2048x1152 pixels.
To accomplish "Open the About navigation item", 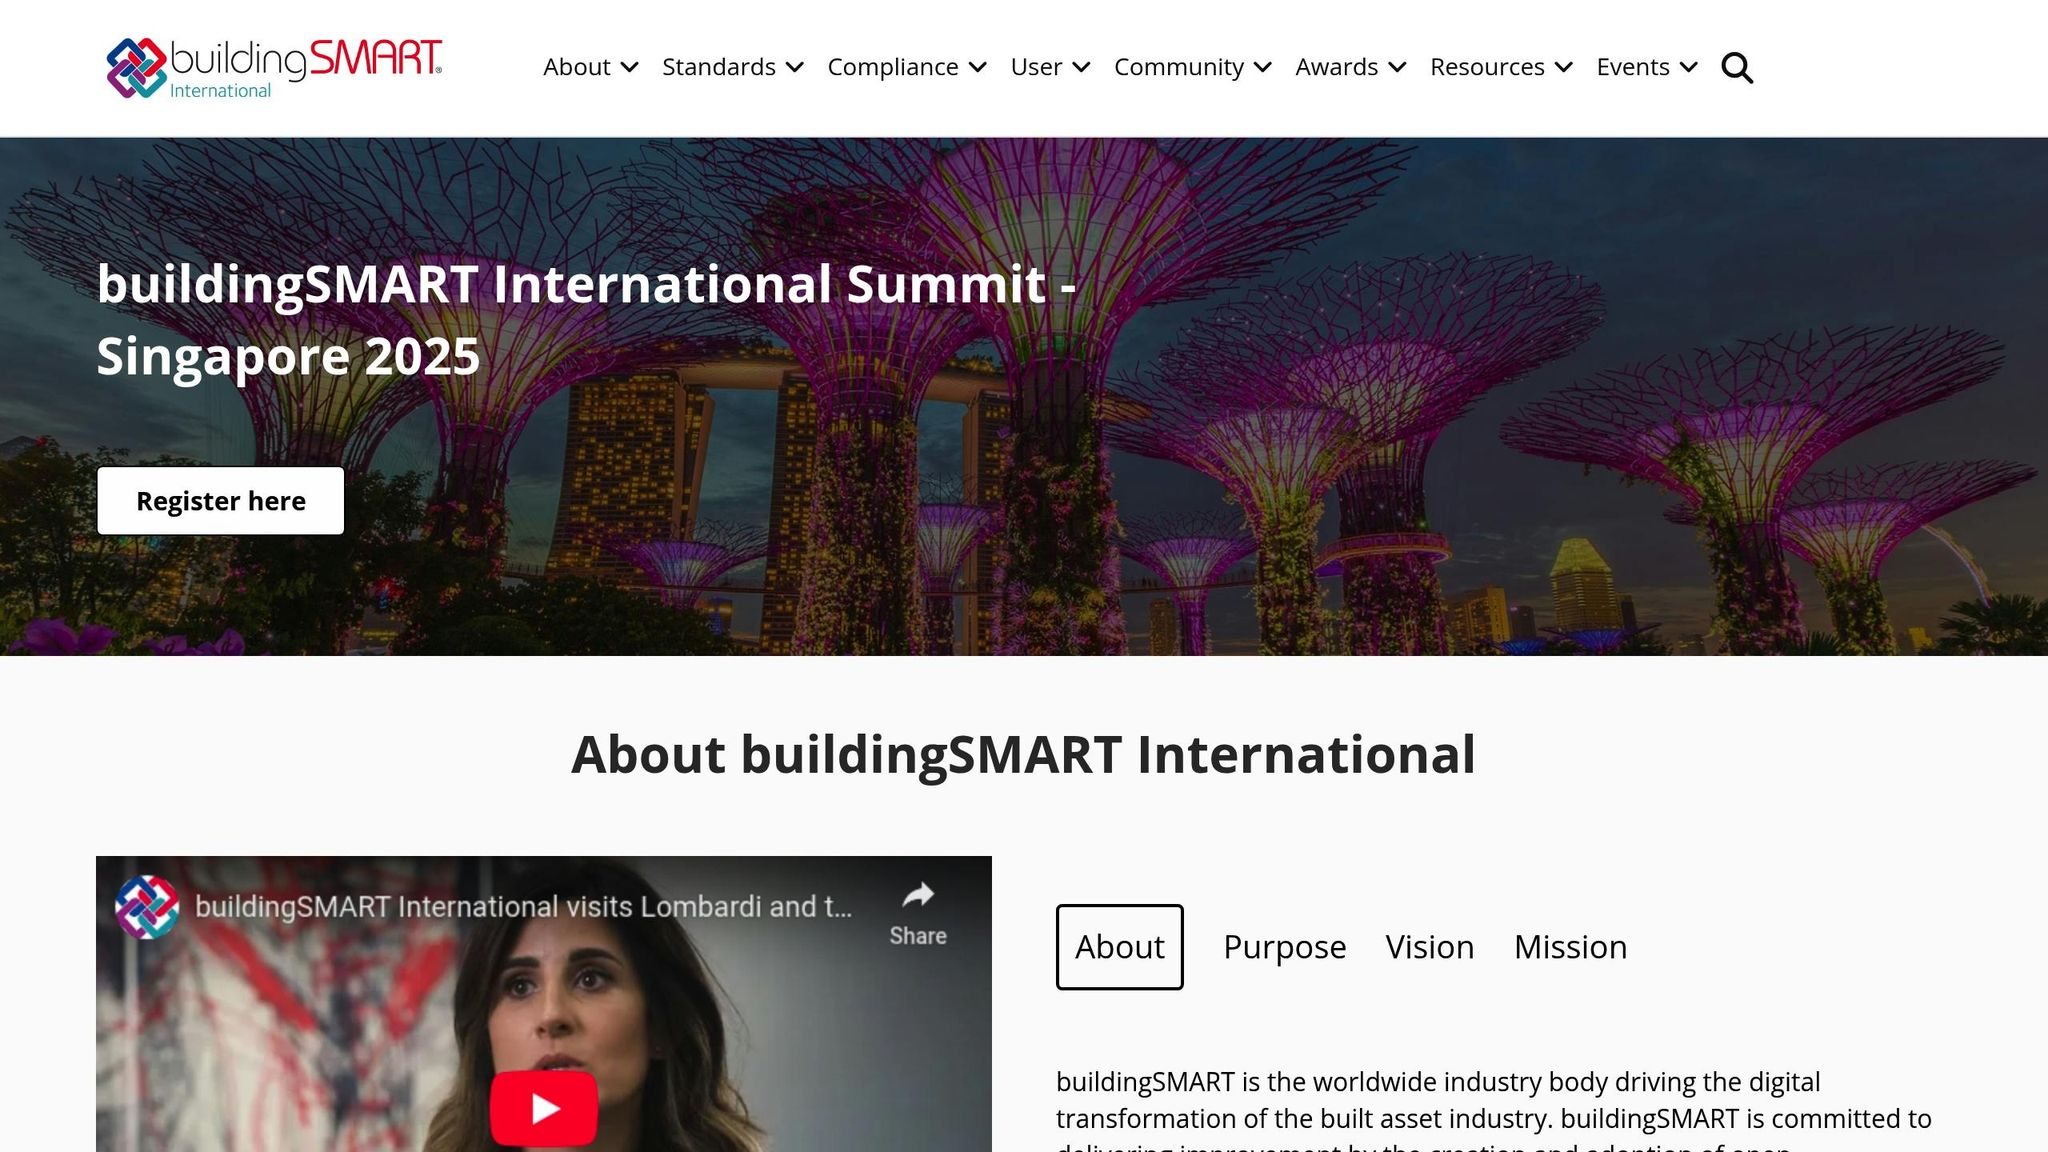I will (577, 67).
